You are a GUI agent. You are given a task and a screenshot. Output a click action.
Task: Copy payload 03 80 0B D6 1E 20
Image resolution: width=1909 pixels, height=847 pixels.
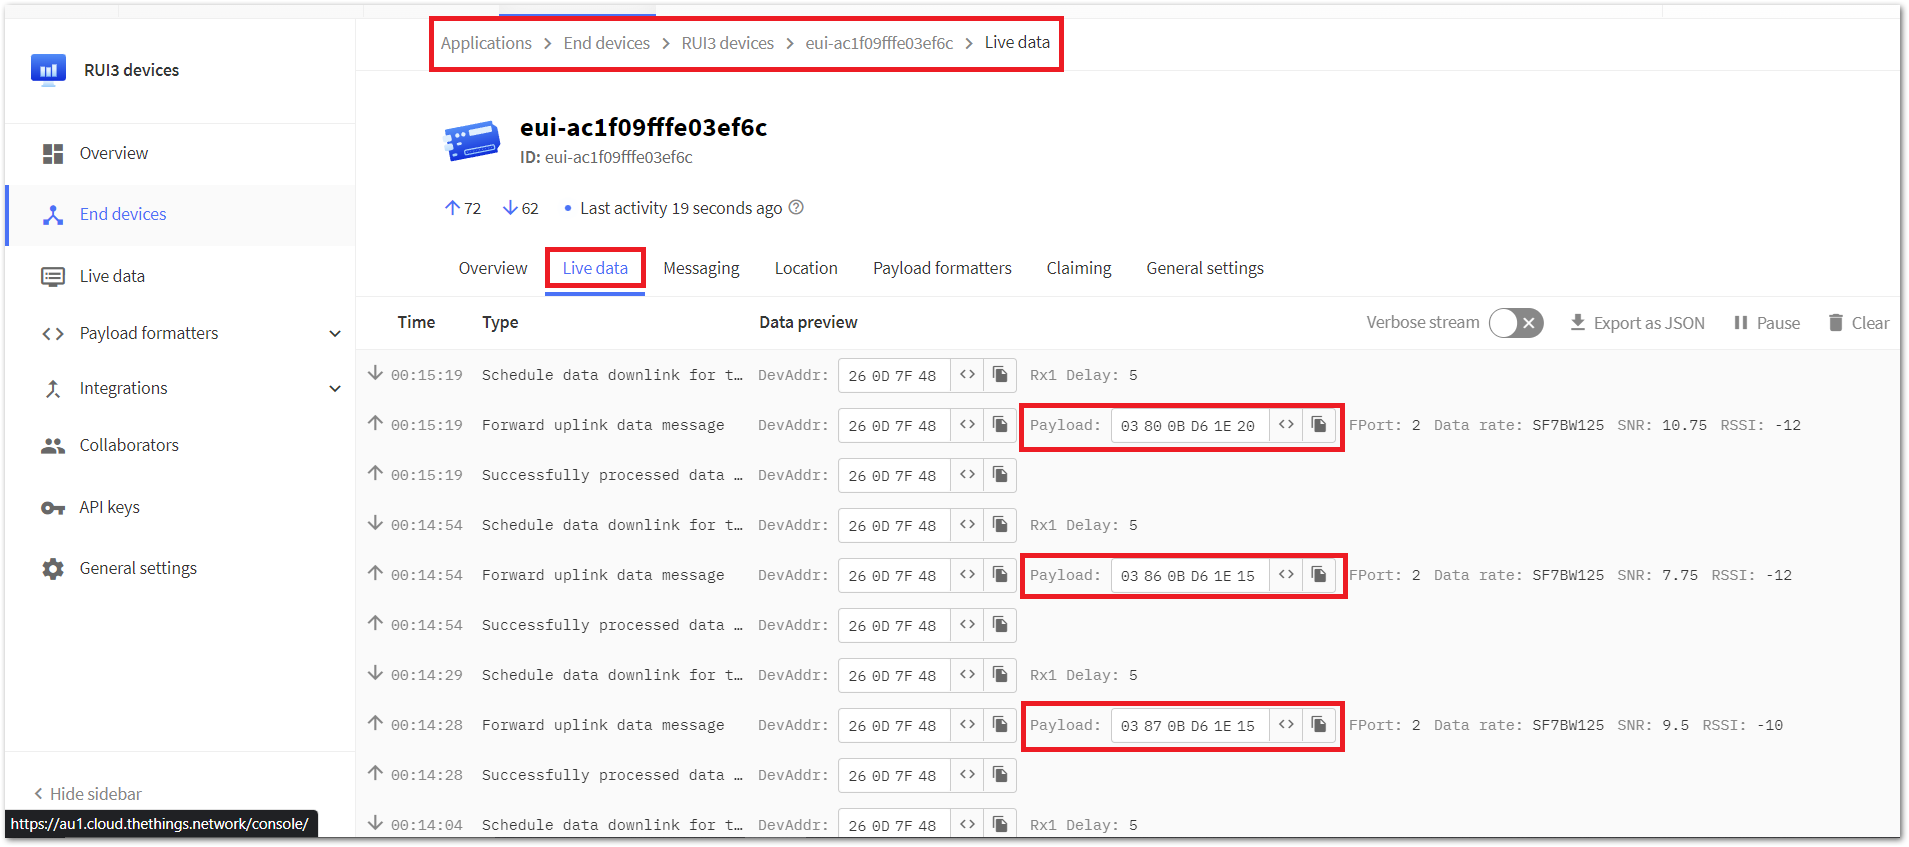(x=1319, y=425)
